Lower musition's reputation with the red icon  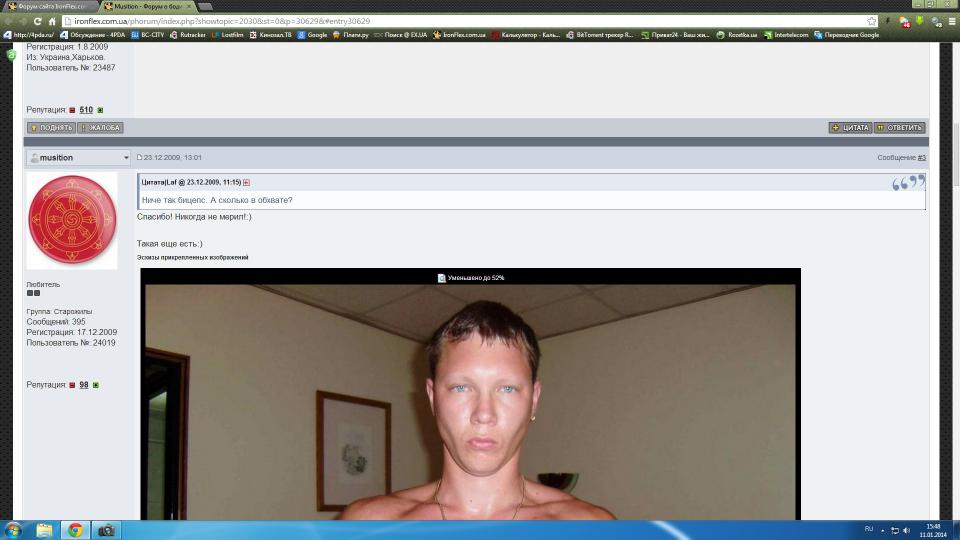point(72,385)
